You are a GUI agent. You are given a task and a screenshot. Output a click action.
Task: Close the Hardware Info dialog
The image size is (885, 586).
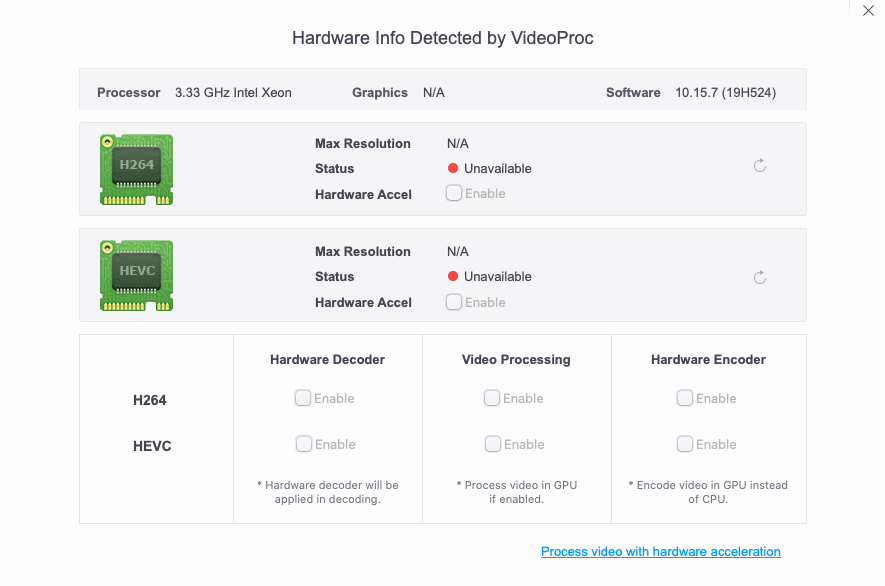tap(868, 11)
